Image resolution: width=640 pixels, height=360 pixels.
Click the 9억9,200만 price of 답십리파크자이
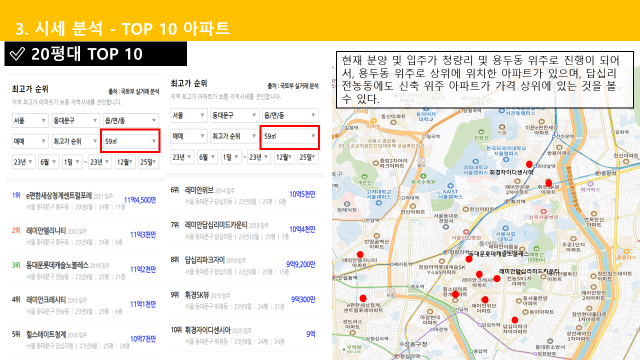300,264
